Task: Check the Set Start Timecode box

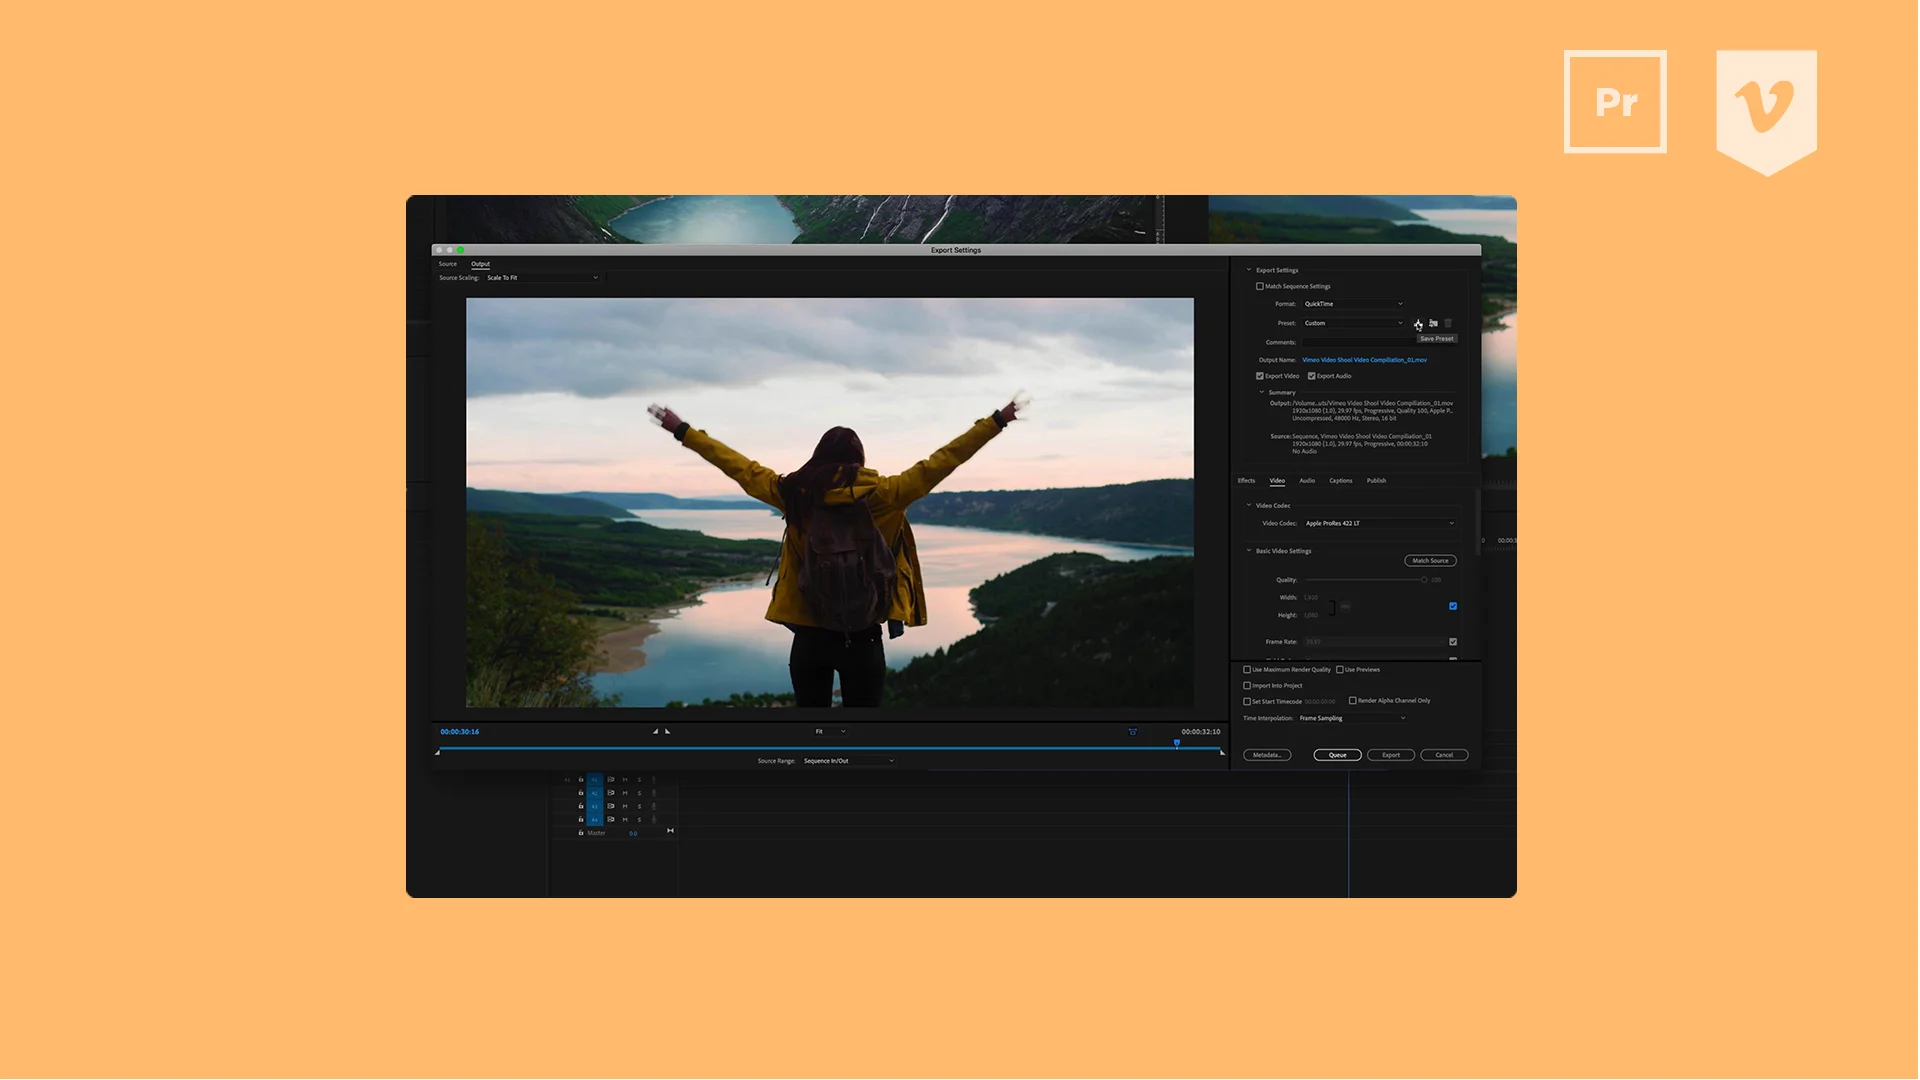Action: 1247,701
